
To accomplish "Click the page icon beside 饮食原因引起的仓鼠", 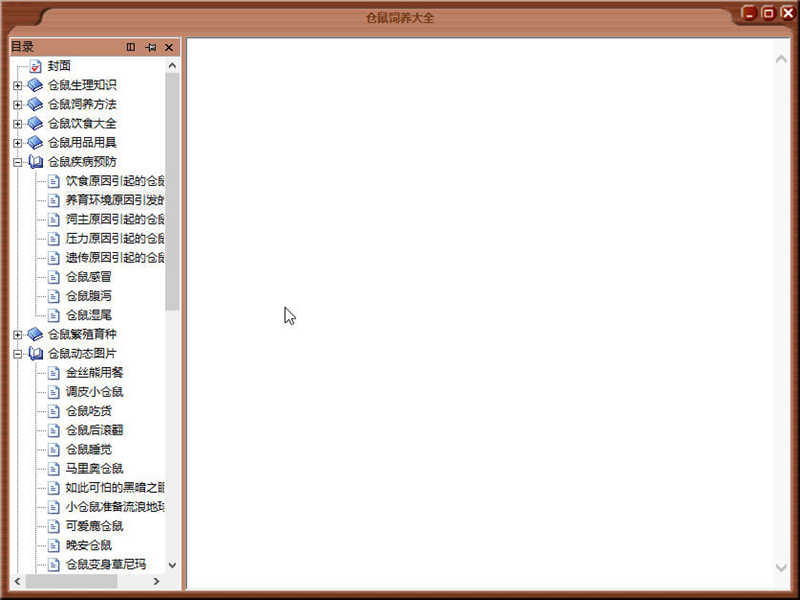I will 54,181.
